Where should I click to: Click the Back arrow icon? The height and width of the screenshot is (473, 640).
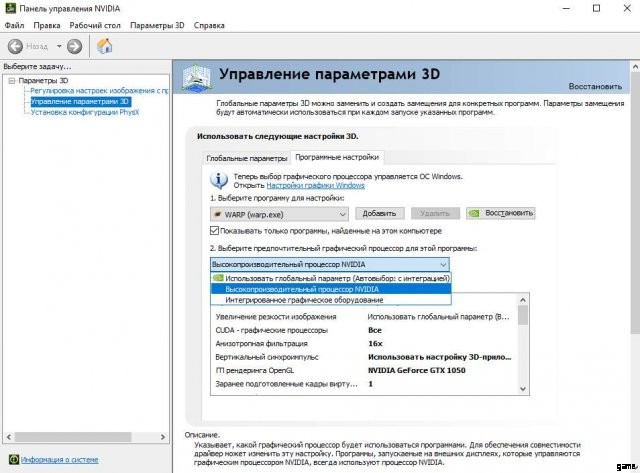[16, 46]
